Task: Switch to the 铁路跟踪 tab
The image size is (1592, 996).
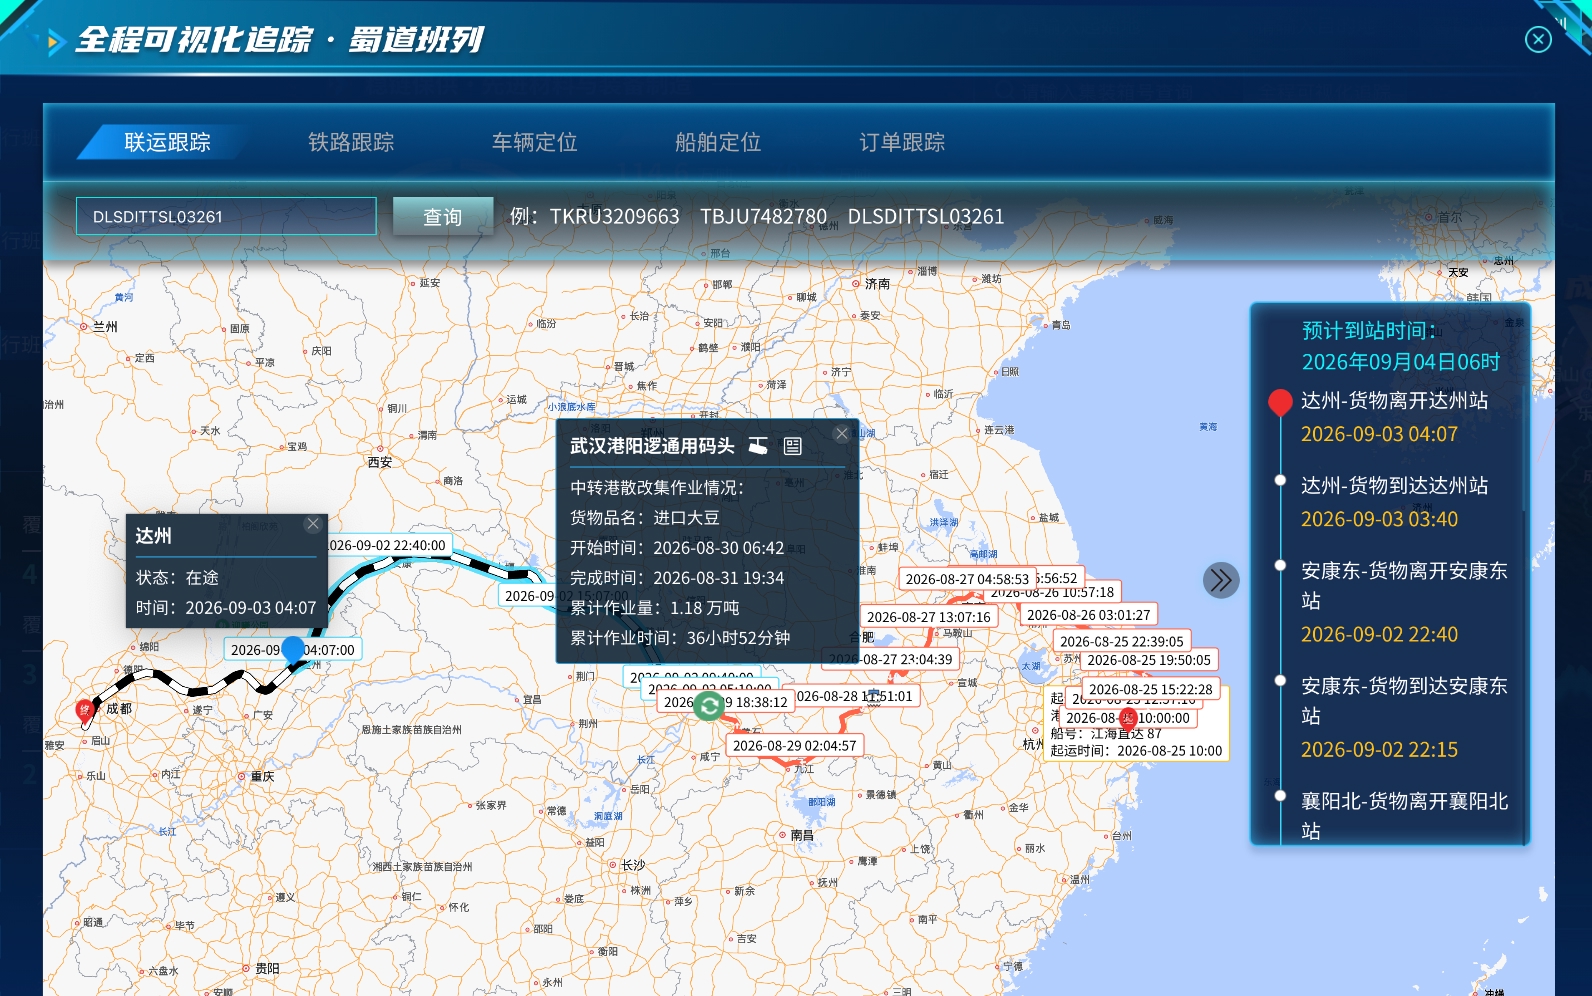Action: pos(351,142)
